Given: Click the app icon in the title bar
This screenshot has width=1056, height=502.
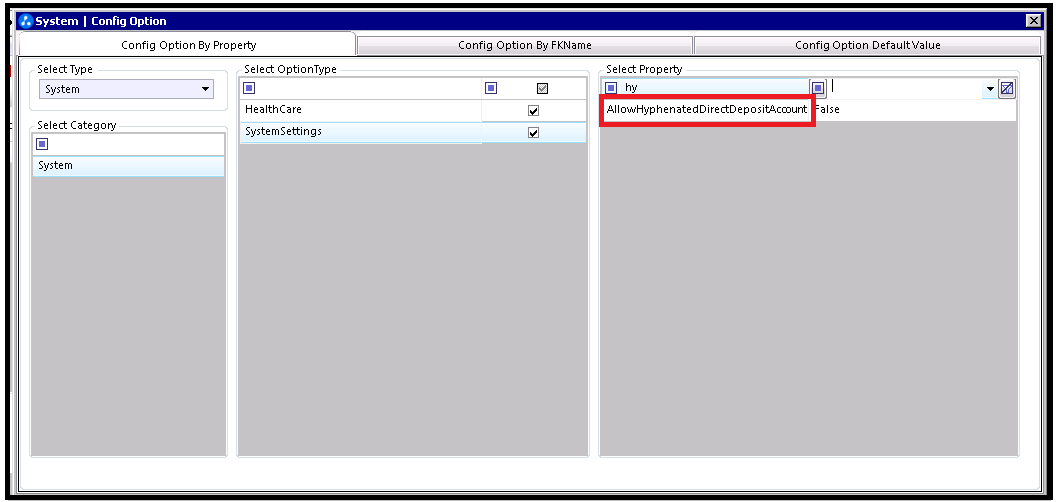Looking at the screenshot, I should tap(27, 21).
